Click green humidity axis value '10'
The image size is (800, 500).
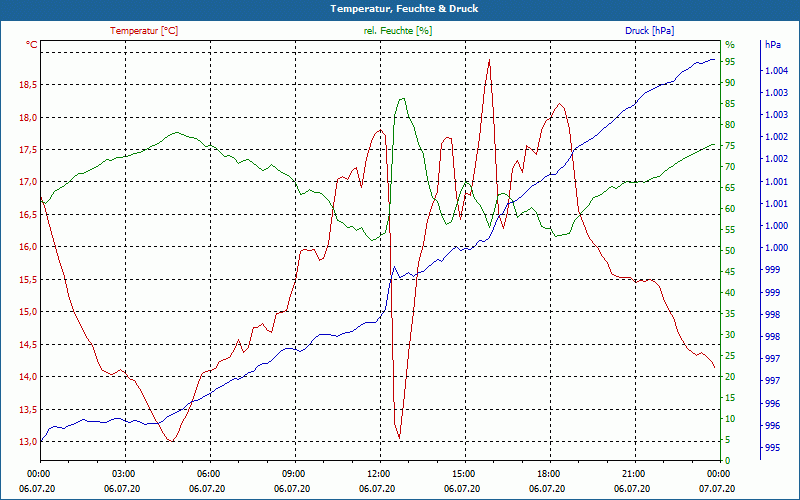click(x=730, y=419)
